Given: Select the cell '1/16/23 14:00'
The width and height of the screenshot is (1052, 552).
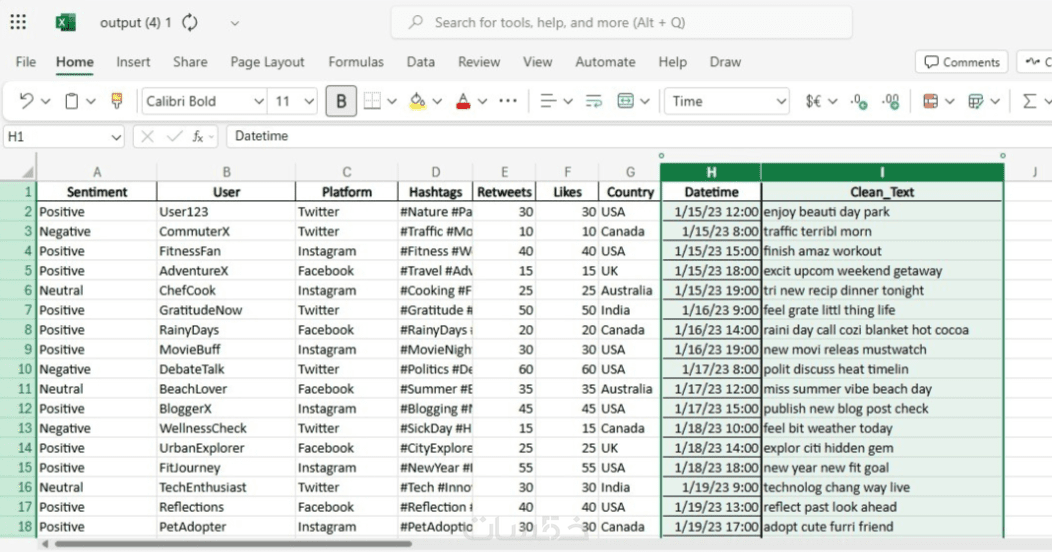Looking at the screenshot, I should [711, 330].
